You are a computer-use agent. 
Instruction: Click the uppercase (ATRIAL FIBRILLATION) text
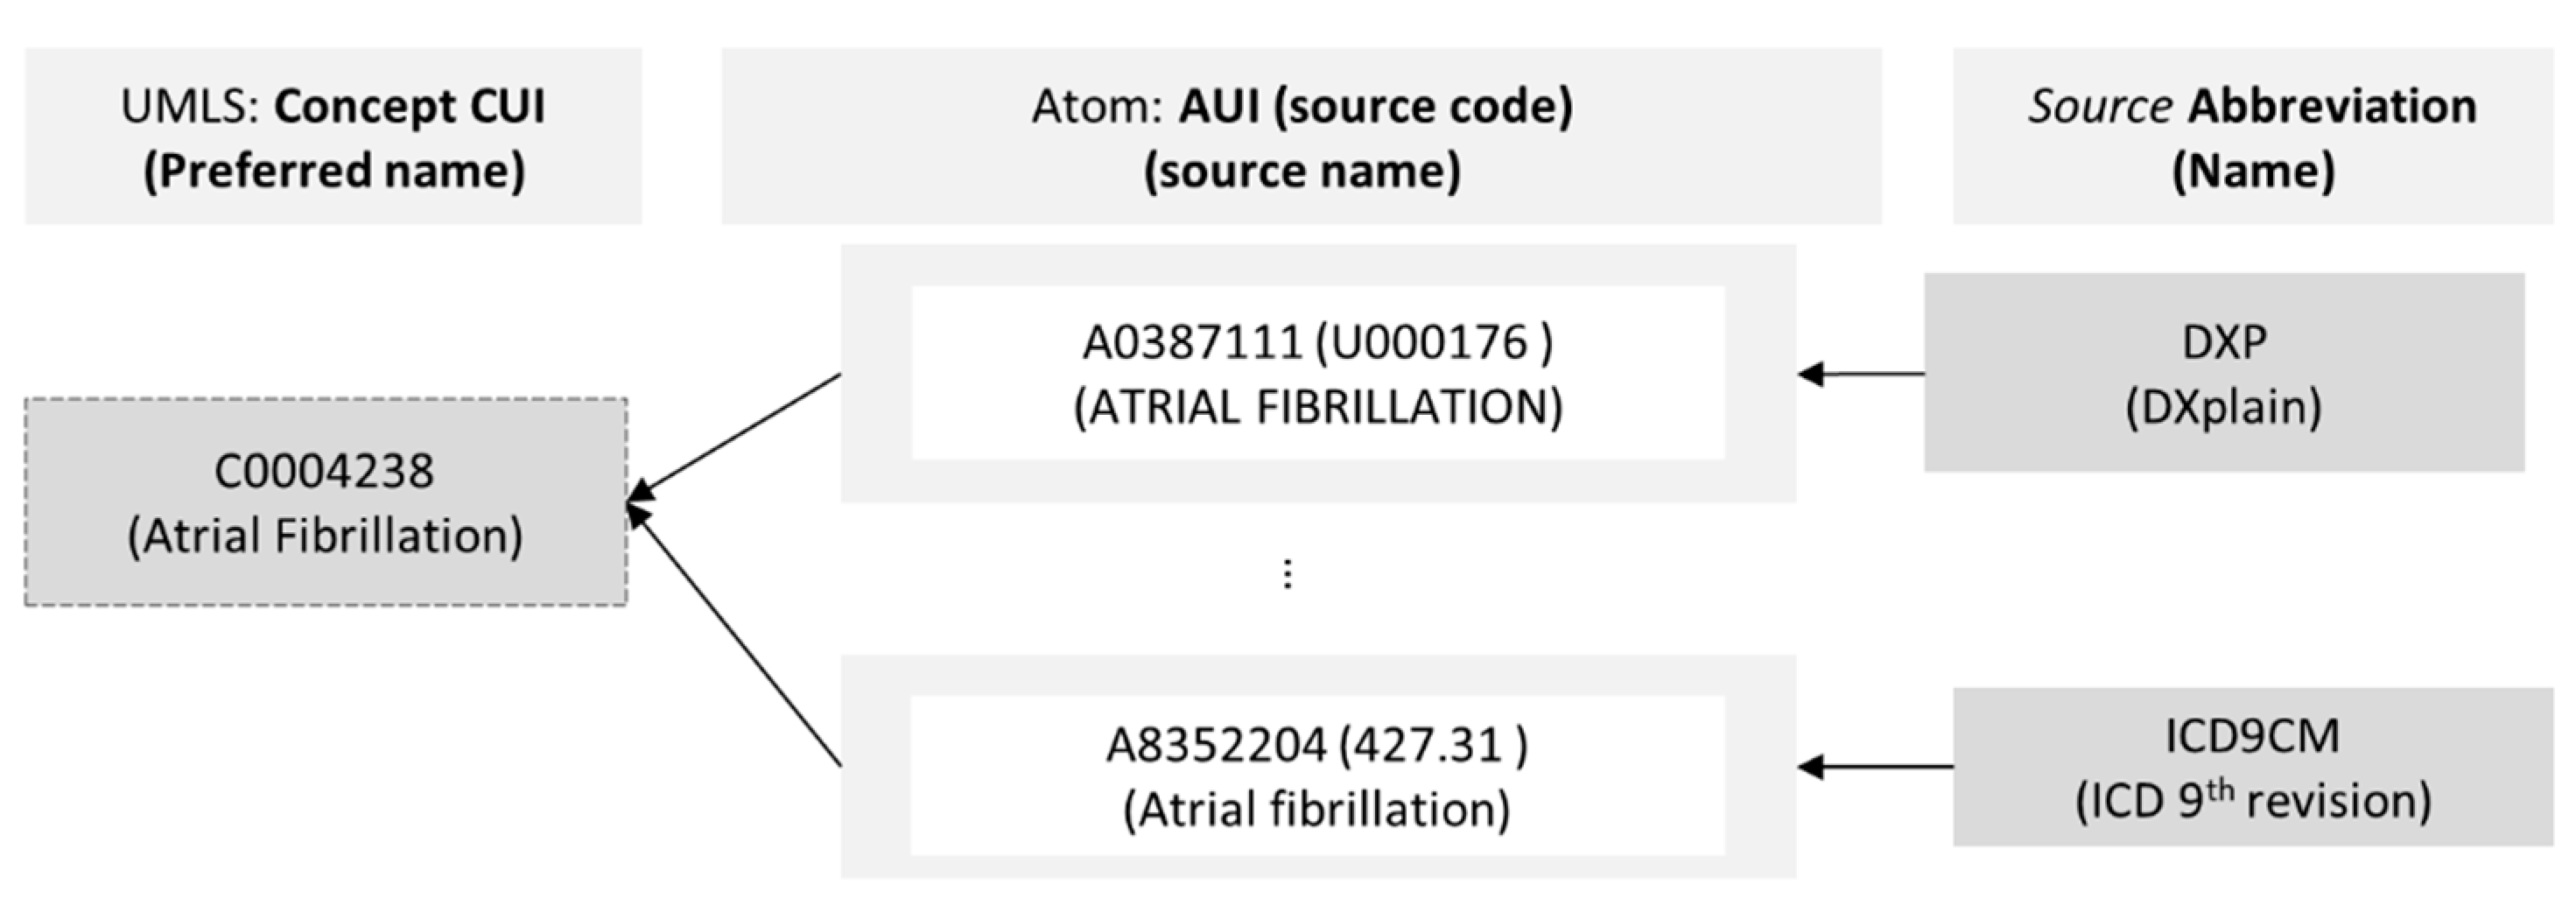coord(1317,407)
